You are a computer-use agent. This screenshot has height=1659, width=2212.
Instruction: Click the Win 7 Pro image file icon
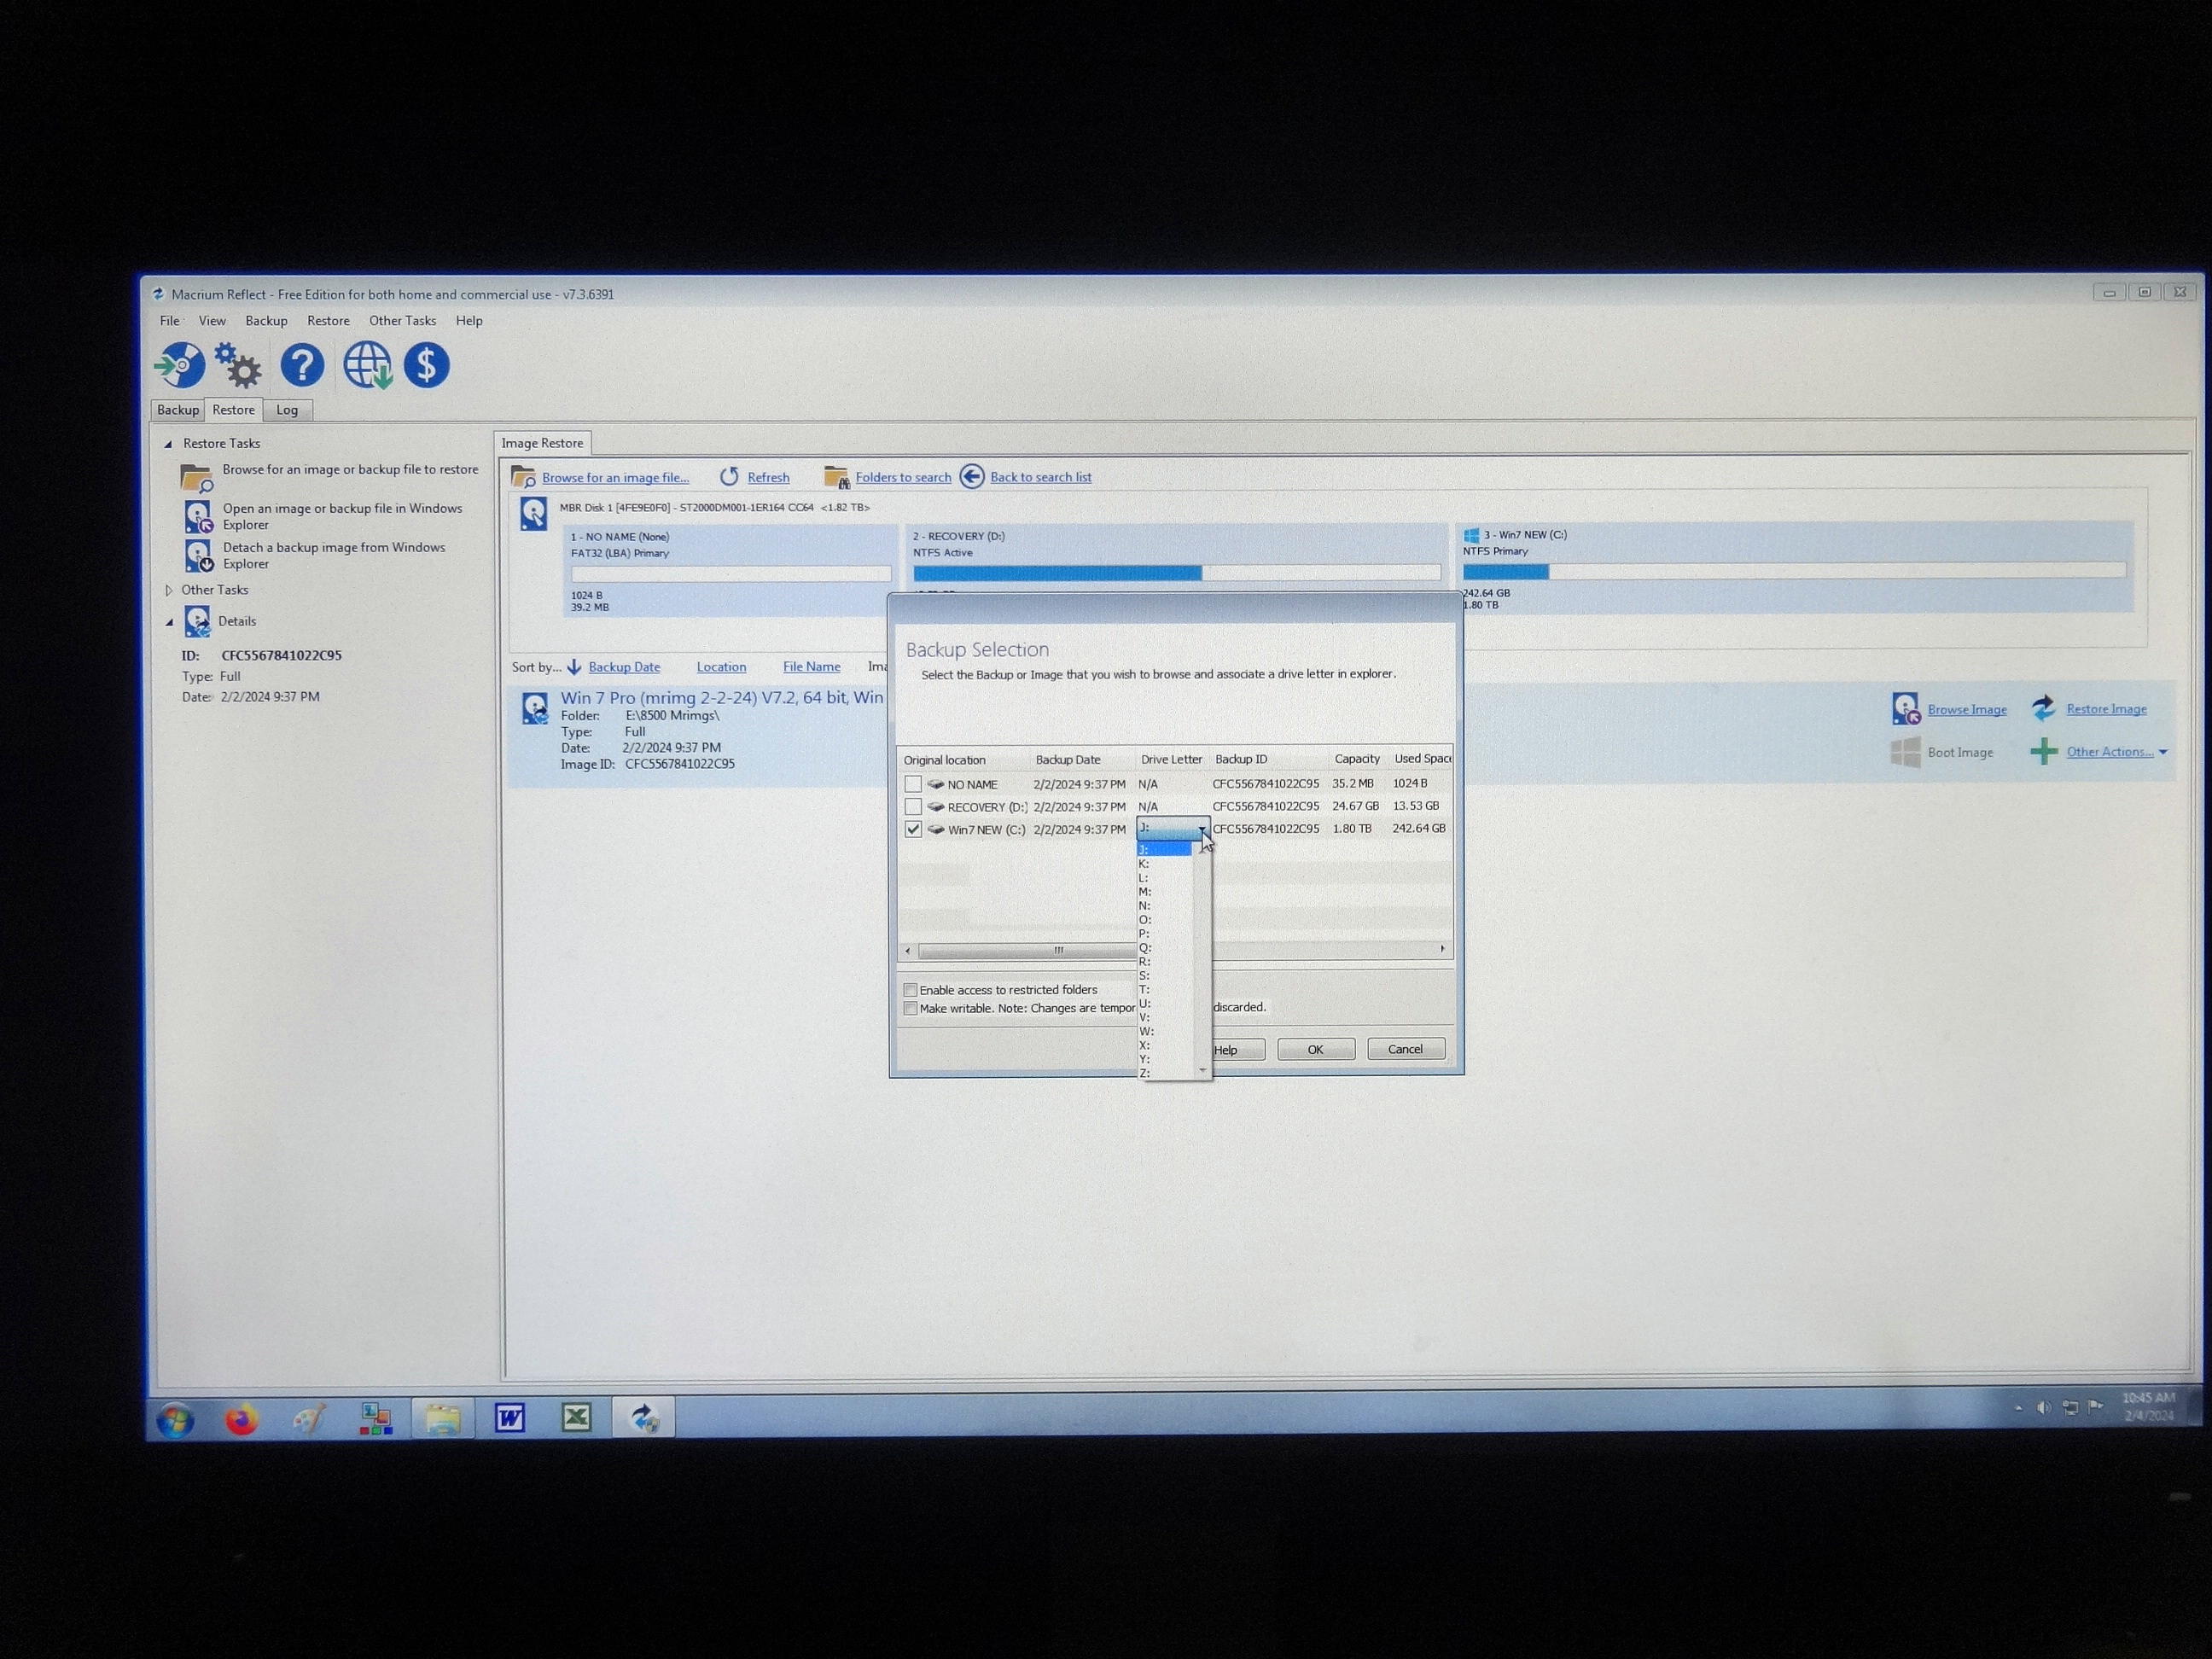tap(535, 709)
